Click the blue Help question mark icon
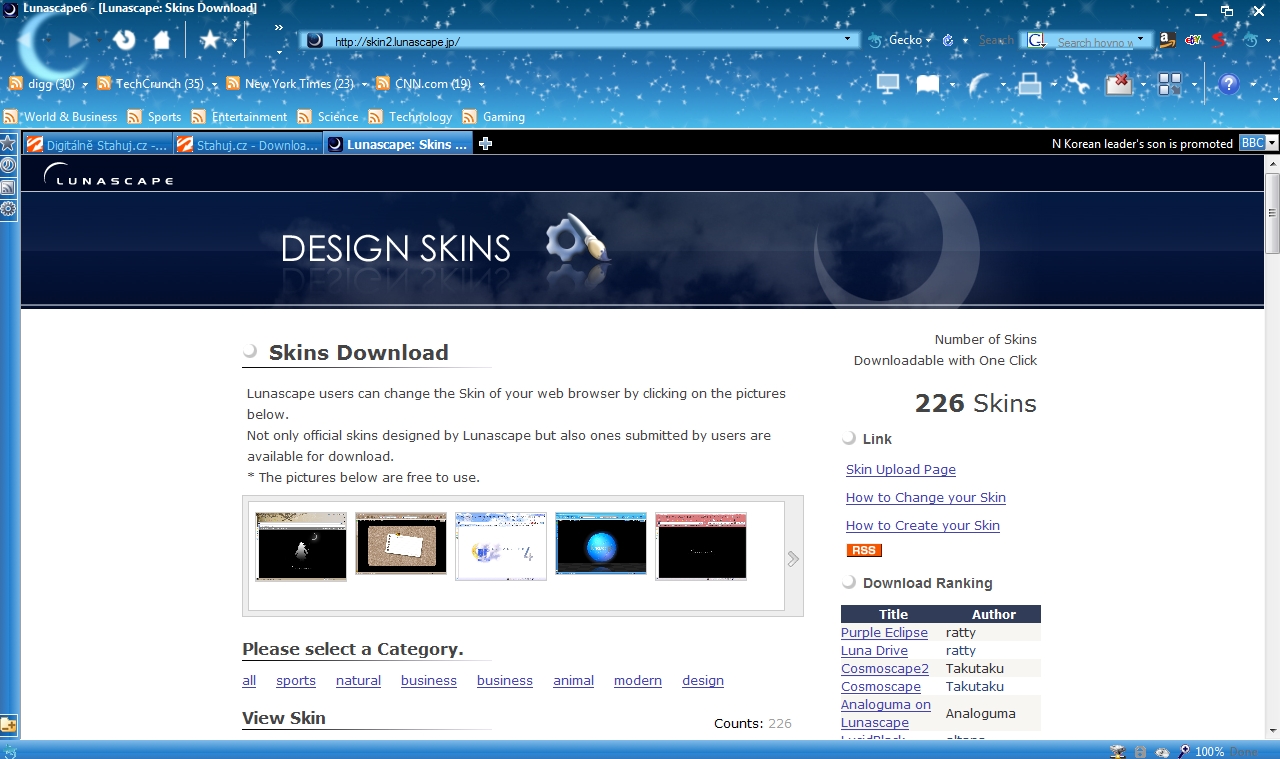This screenshot has width=1280, height=759. (1229, 84)
